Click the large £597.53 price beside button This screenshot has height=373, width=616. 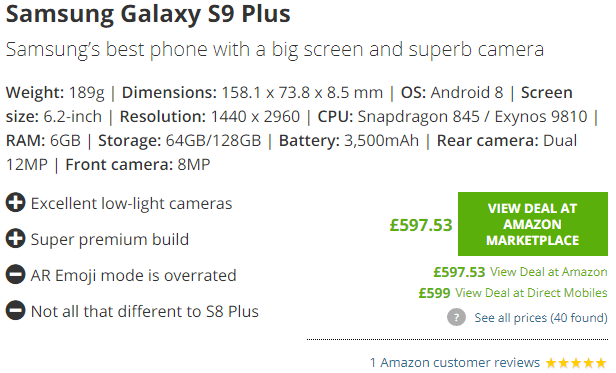pyautogui.click(x=421, y=225)
